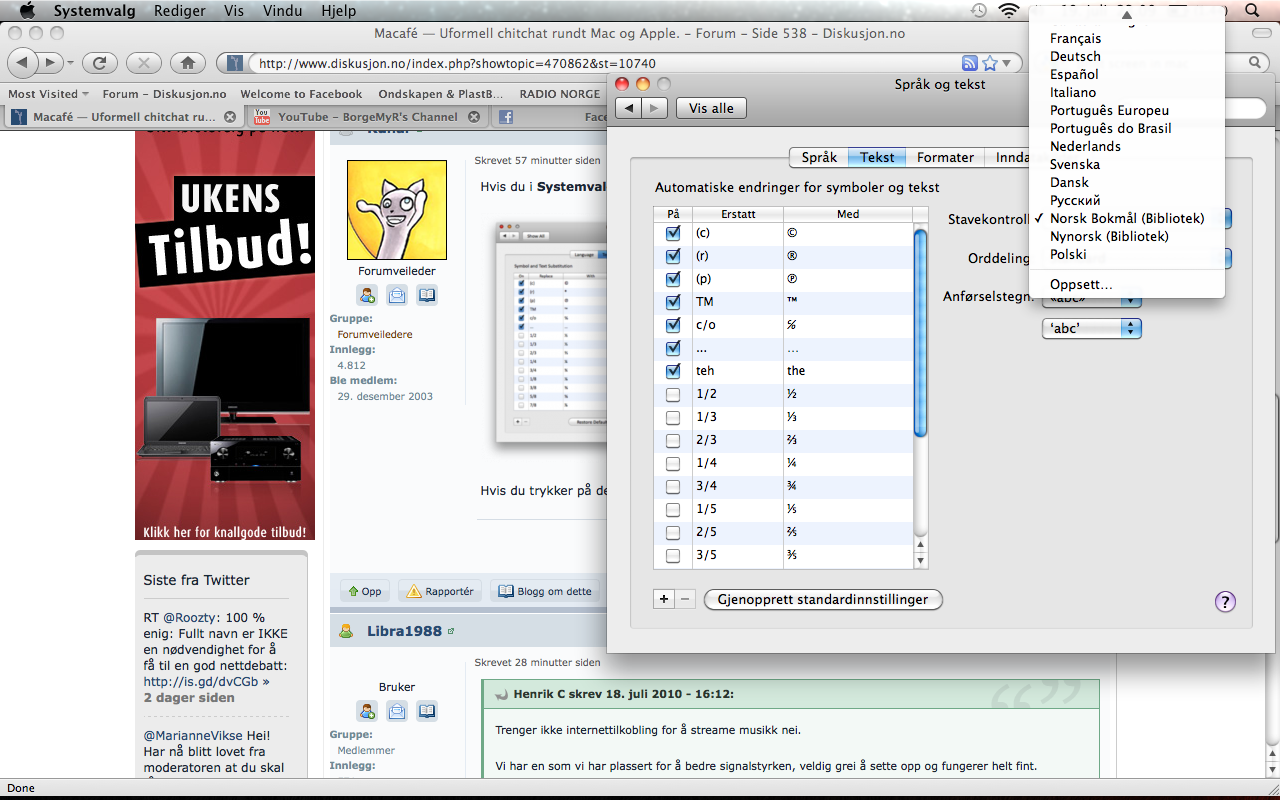This screenshot has height=800, width=1280.
Task: Close the Macafé Firefox tab
Action: click(230, 117)
